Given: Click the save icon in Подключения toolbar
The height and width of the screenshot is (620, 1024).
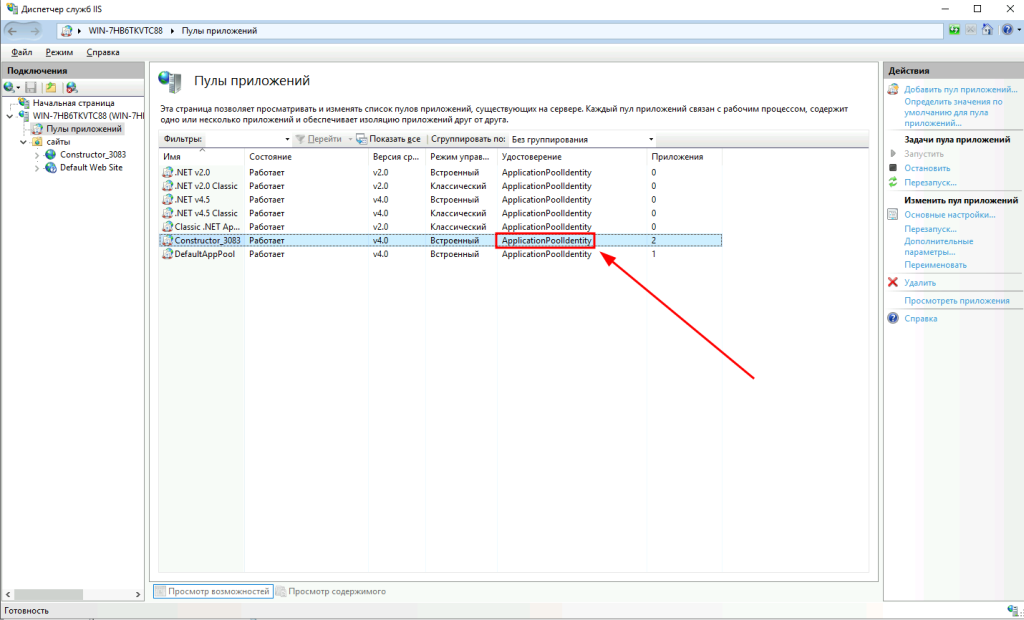Looking at the screenshot, I should [x=31, y=88].
